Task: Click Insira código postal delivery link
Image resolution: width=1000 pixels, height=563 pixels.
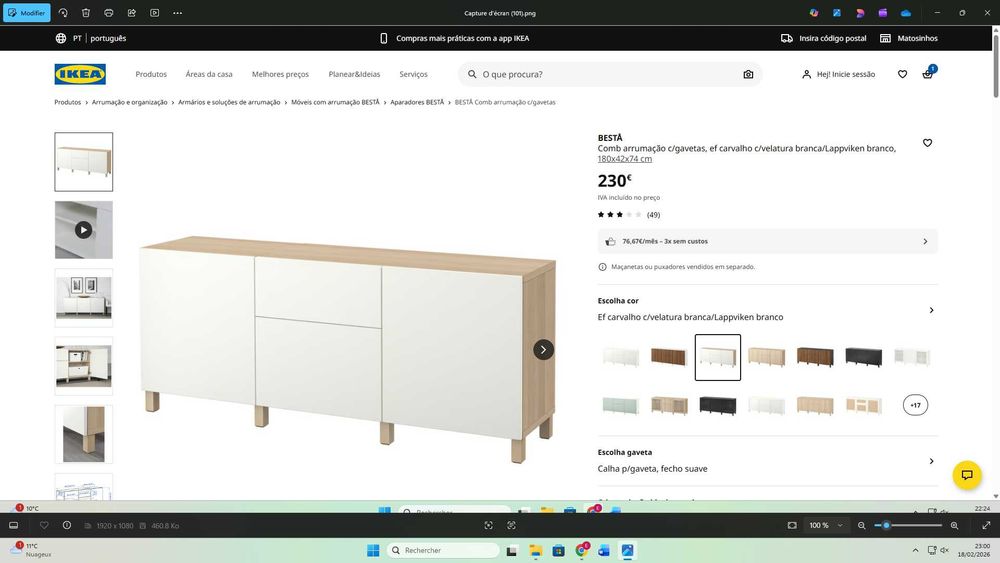Action: (x=823, y=38)
